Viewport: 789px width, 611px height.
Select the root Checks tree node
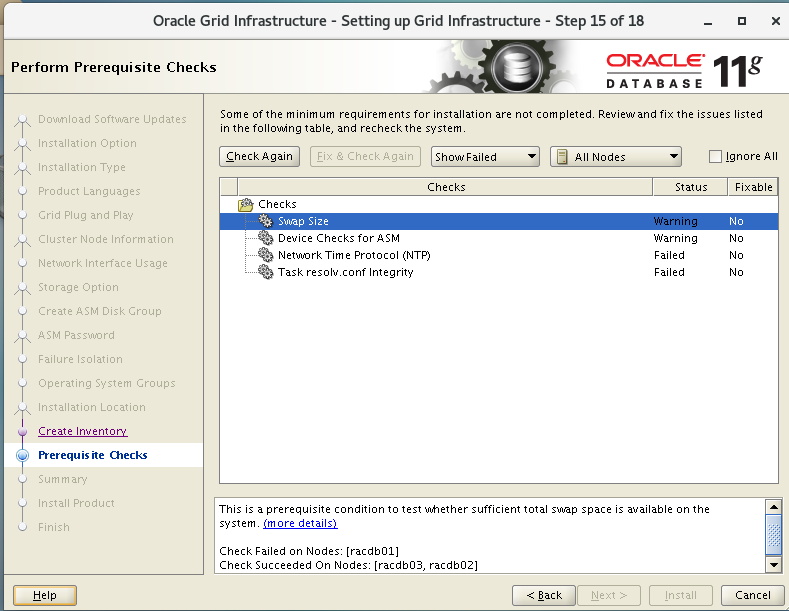277,204
